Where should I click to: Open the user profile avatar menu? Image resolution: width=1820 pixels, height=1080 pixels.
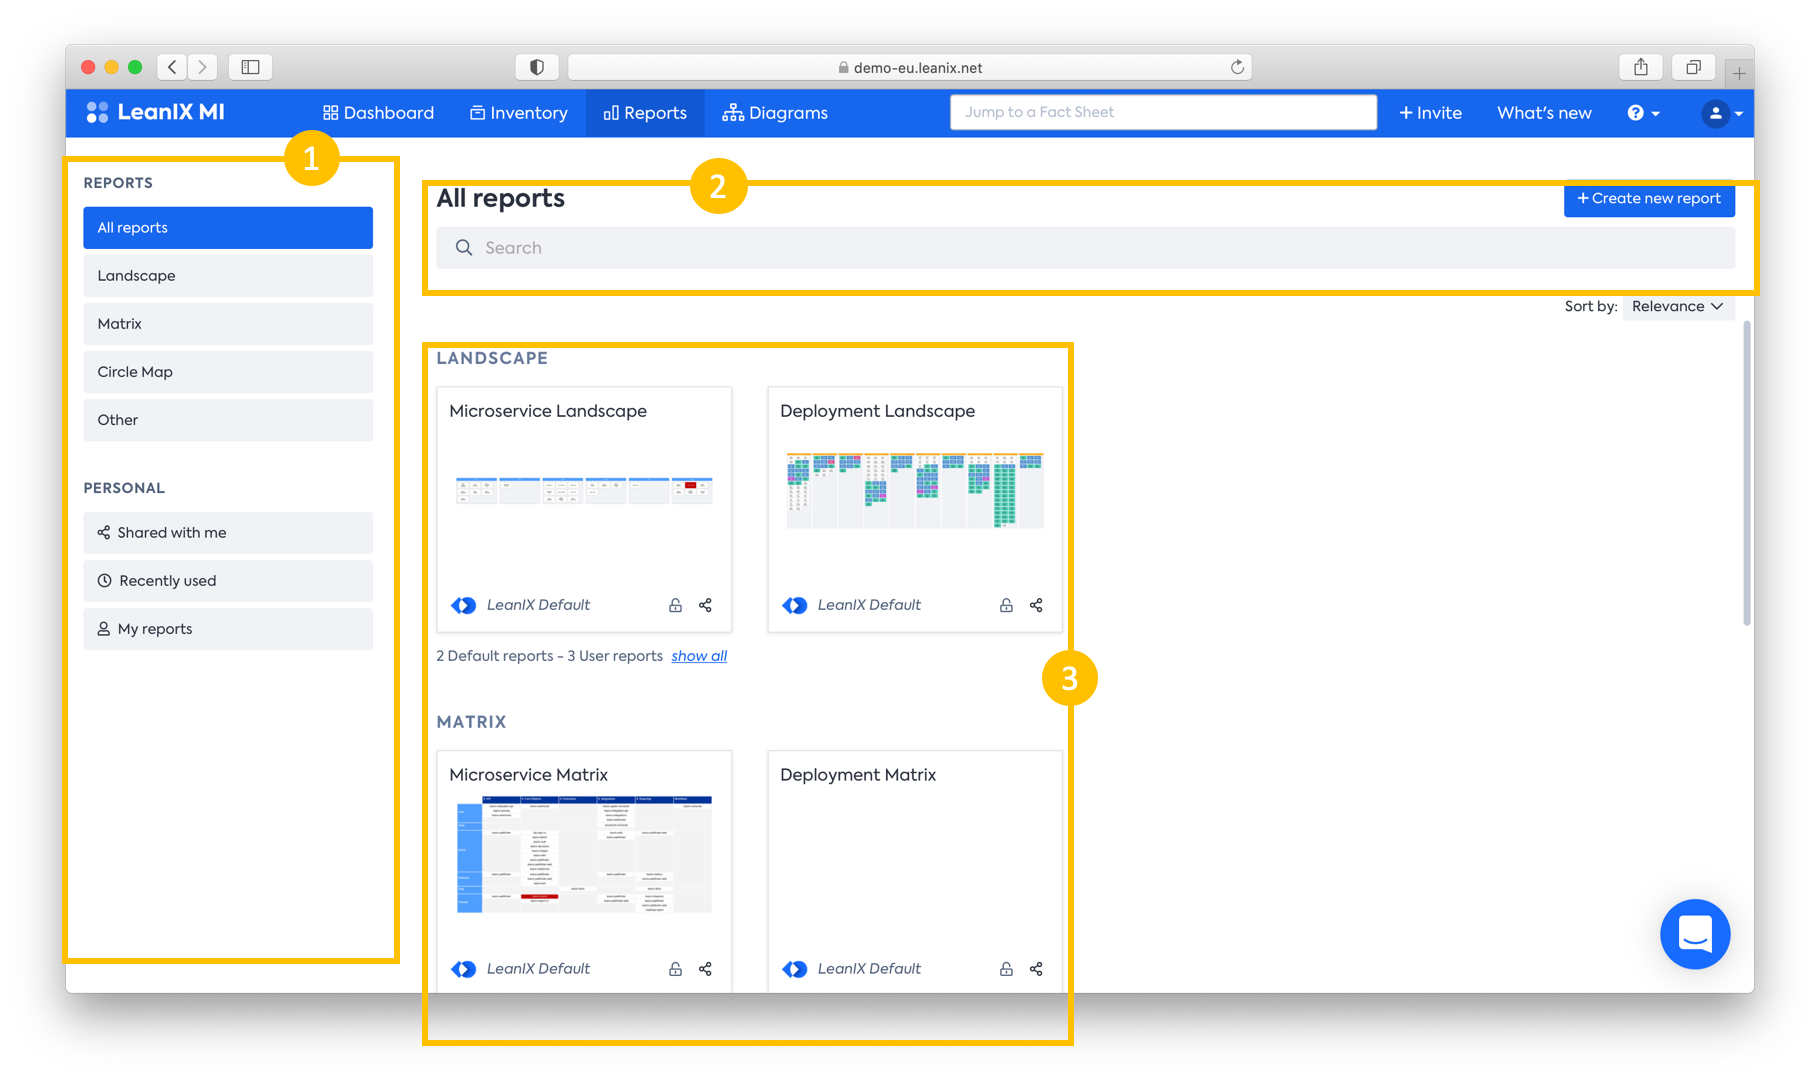(x=1722, y=113)
